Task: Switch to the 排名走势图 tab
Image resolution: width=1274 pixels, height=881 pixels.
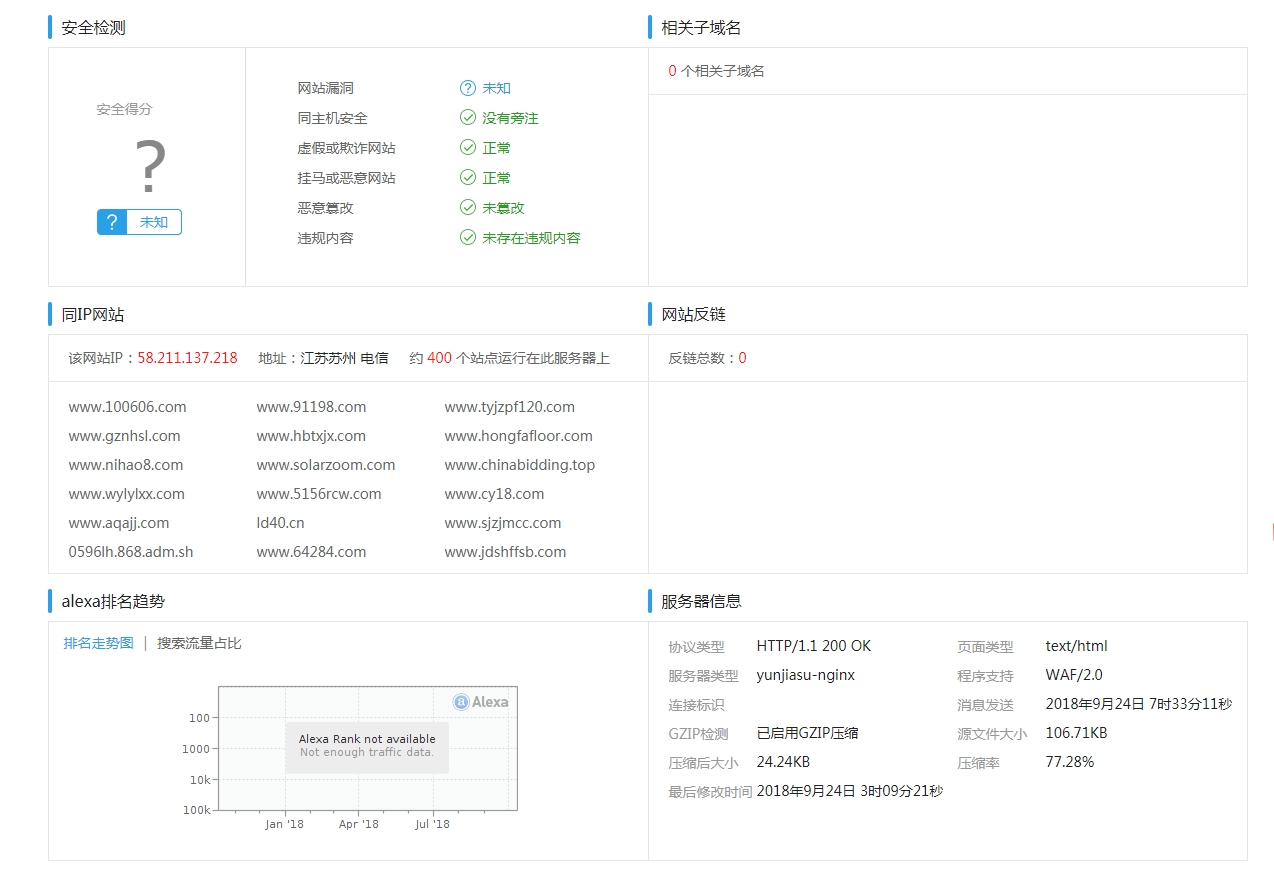Action: click(98, 643)
